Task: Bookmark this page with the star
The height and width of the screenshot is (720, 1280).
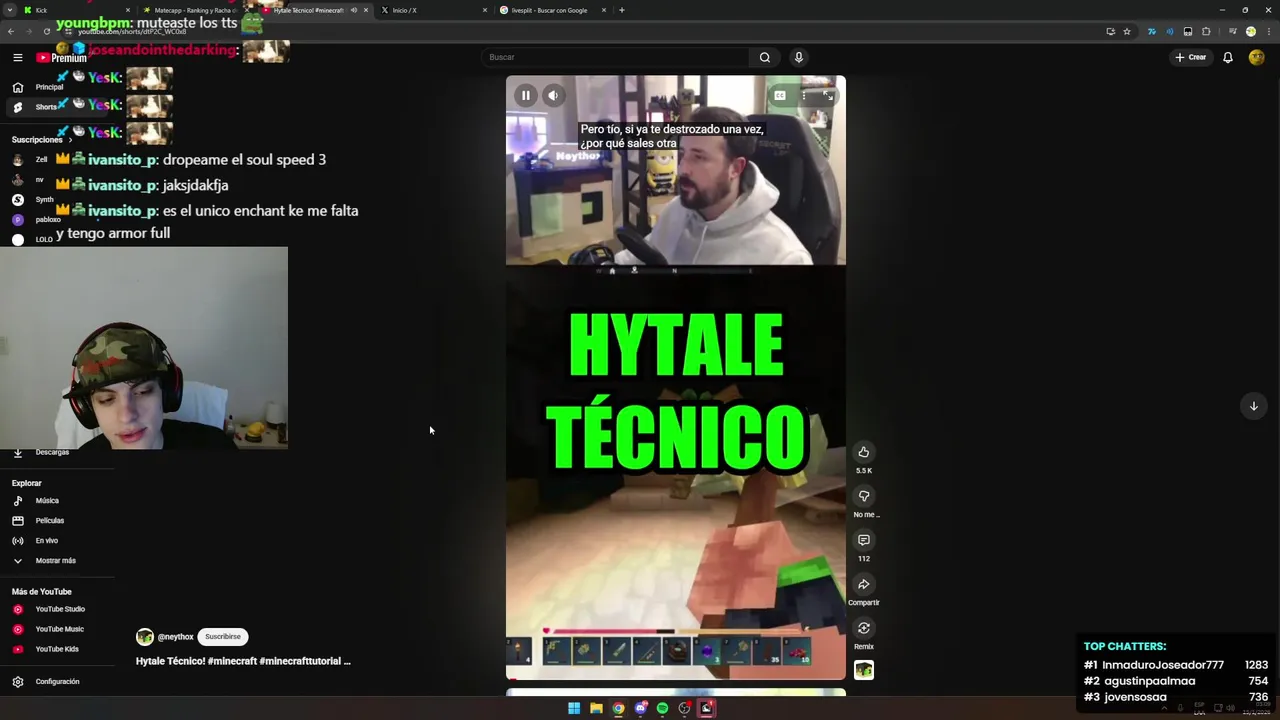Action: [1127, 31]
